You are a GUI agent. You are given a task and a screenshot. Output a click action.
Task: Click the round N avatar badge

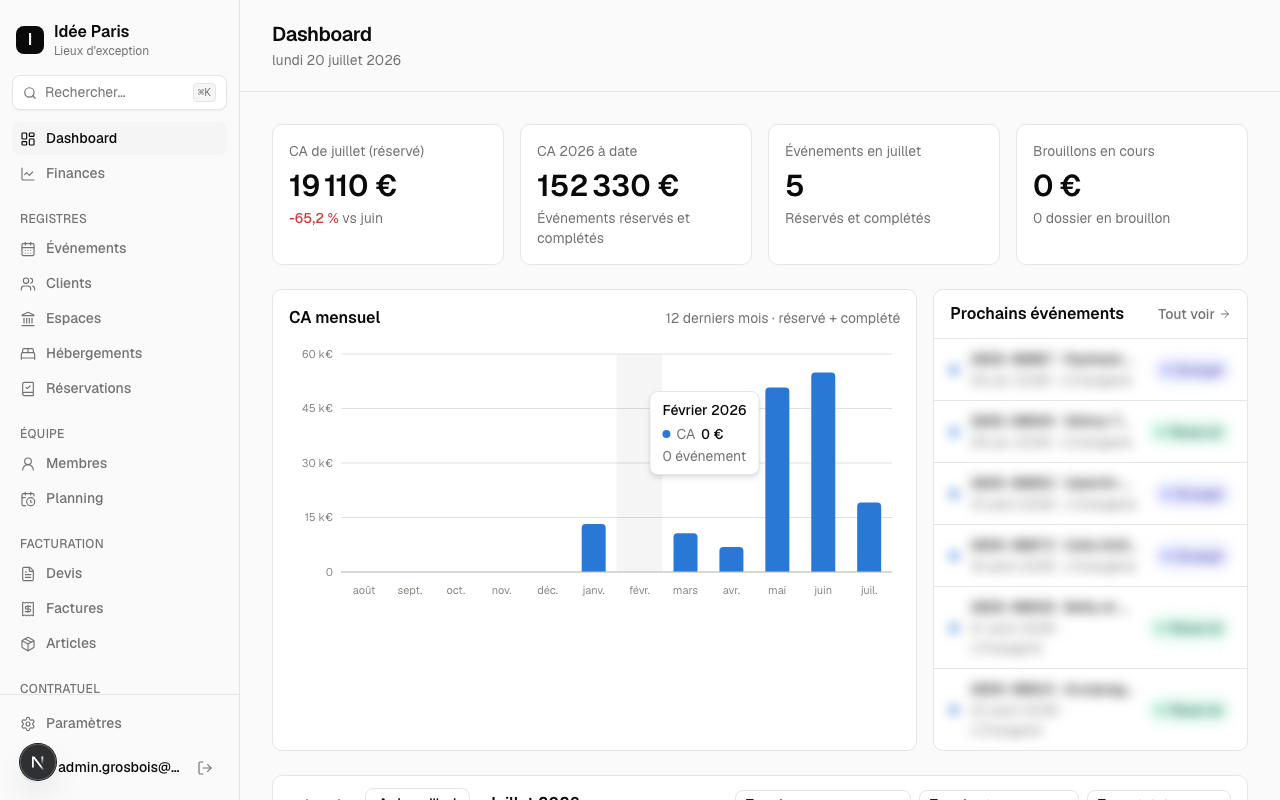coord(38,762)
